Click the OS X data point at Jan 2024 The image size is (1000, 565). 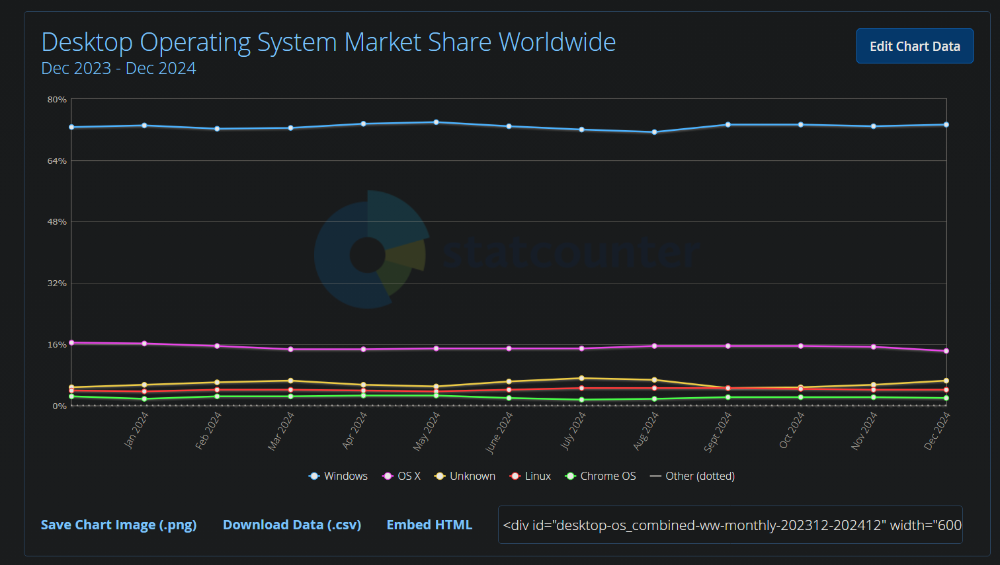[145, 344]
